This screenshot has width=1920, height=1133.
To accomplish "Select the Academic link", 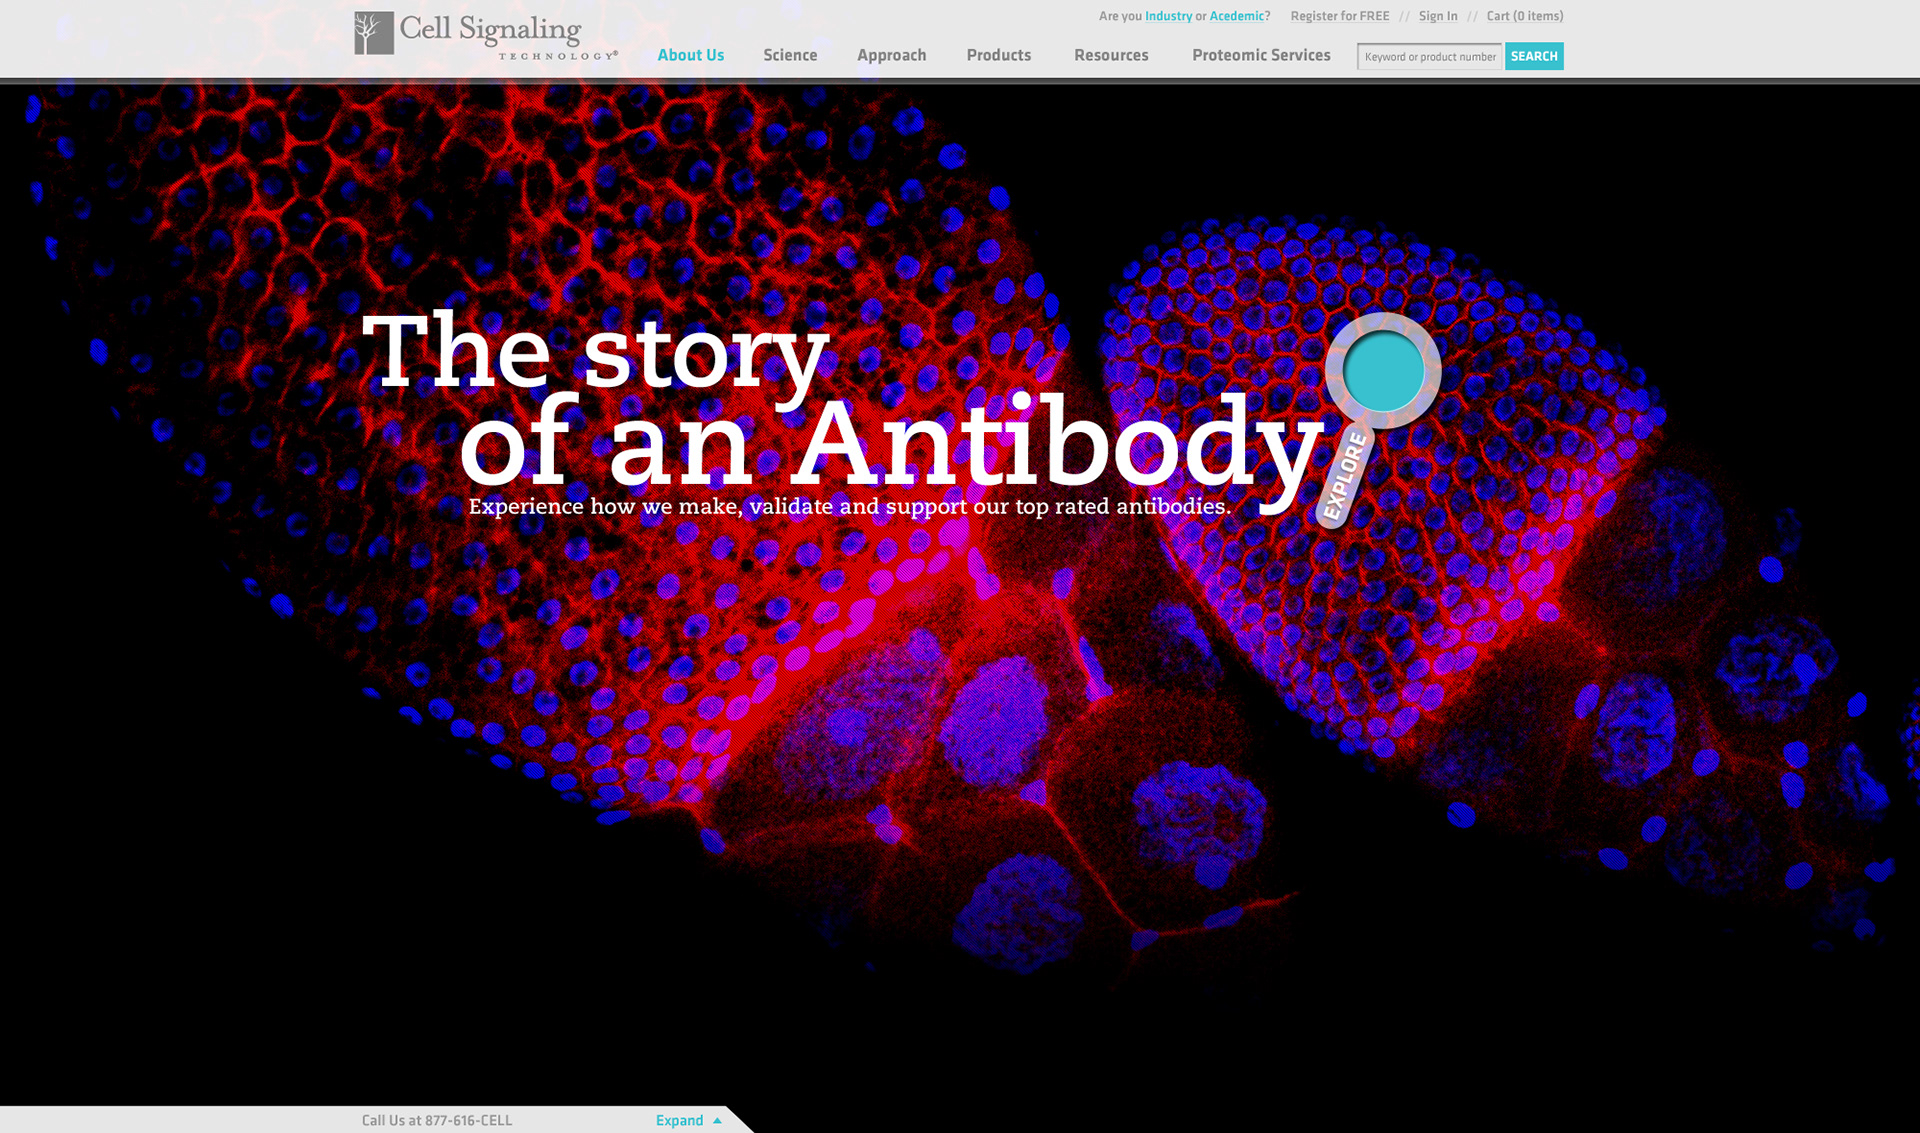I will 1236,16.
